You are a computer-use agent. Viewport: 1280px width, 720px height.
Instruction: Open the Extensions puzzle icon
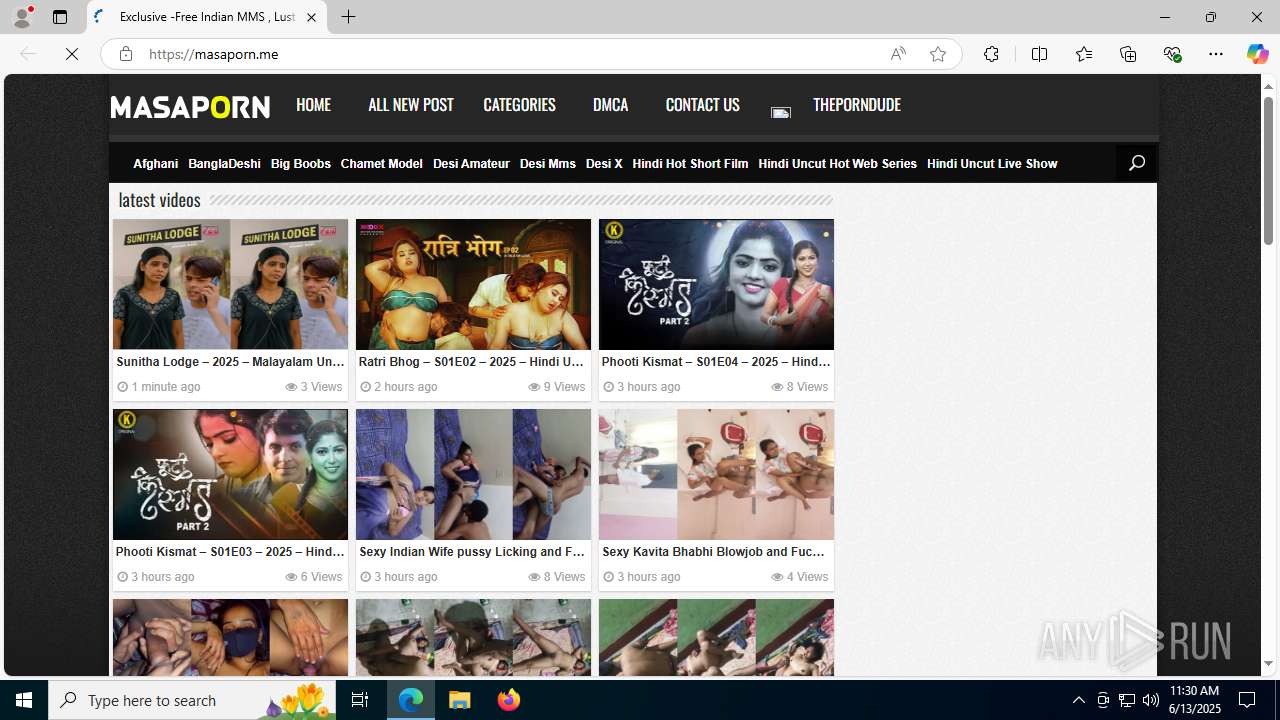[x=991, y=54]
